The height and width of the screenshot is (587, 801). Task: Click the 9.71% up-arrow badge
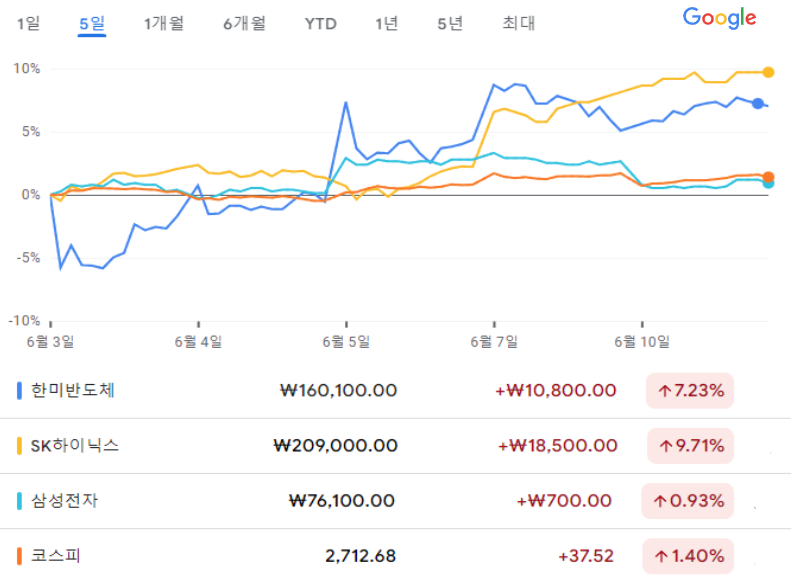(x=690, y=445)
